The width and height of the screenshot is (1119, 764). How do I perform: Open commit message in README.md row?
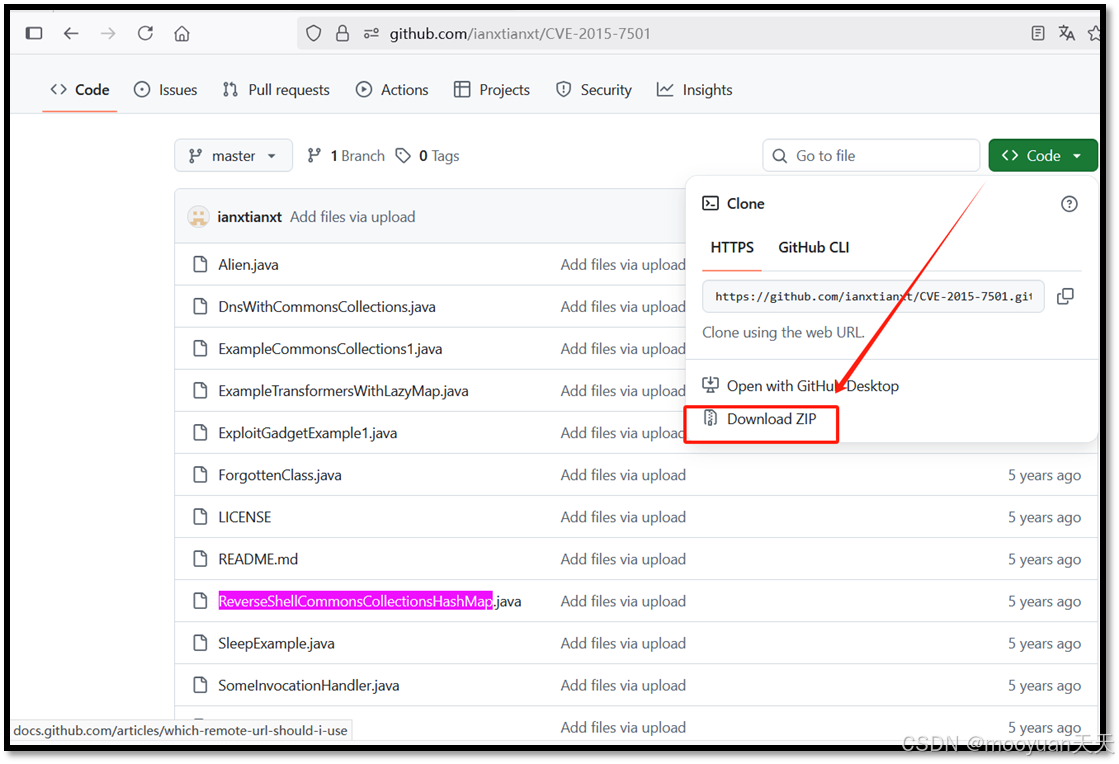[623, 559]
